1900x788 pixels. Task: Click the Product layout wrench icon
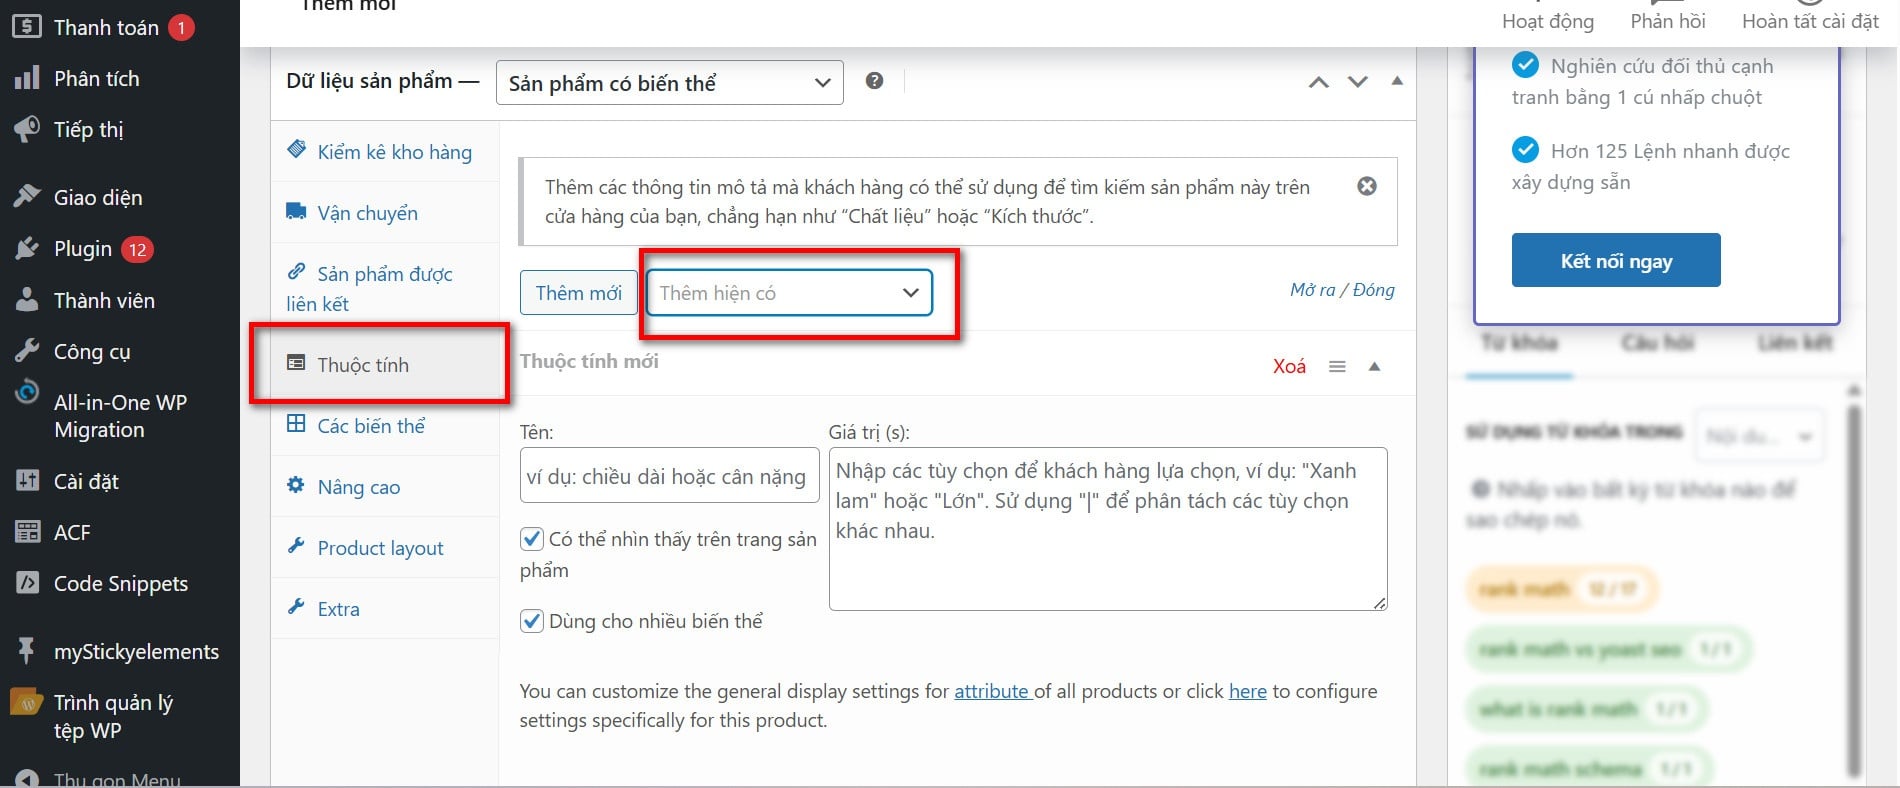point(296,546)
